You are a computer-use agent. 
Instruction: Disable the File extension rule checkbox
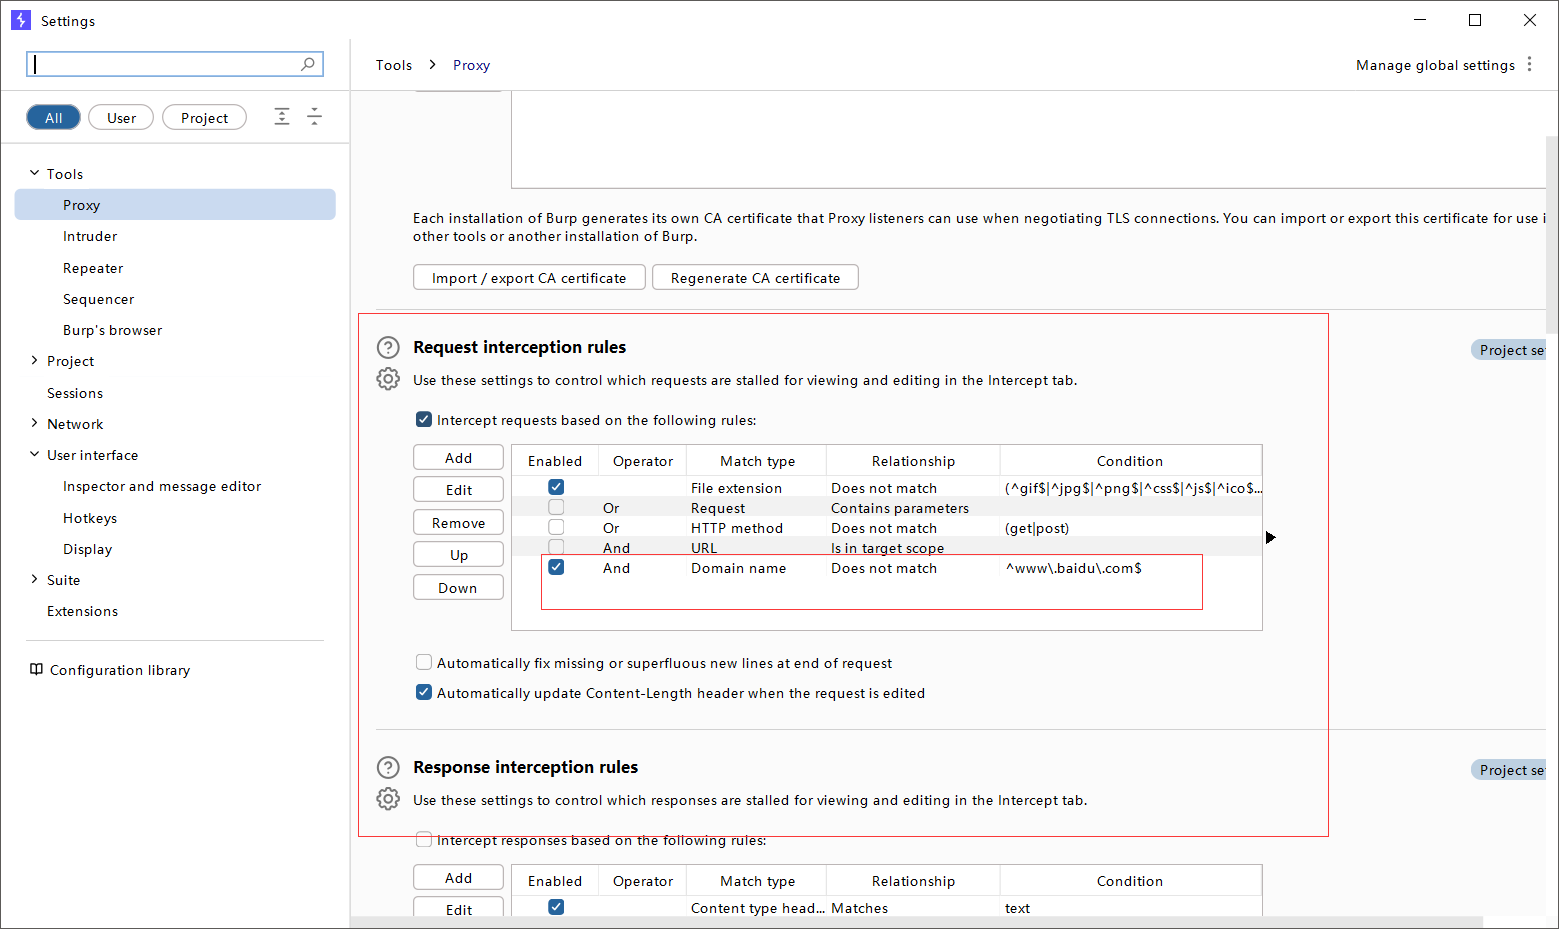[556, 487]
